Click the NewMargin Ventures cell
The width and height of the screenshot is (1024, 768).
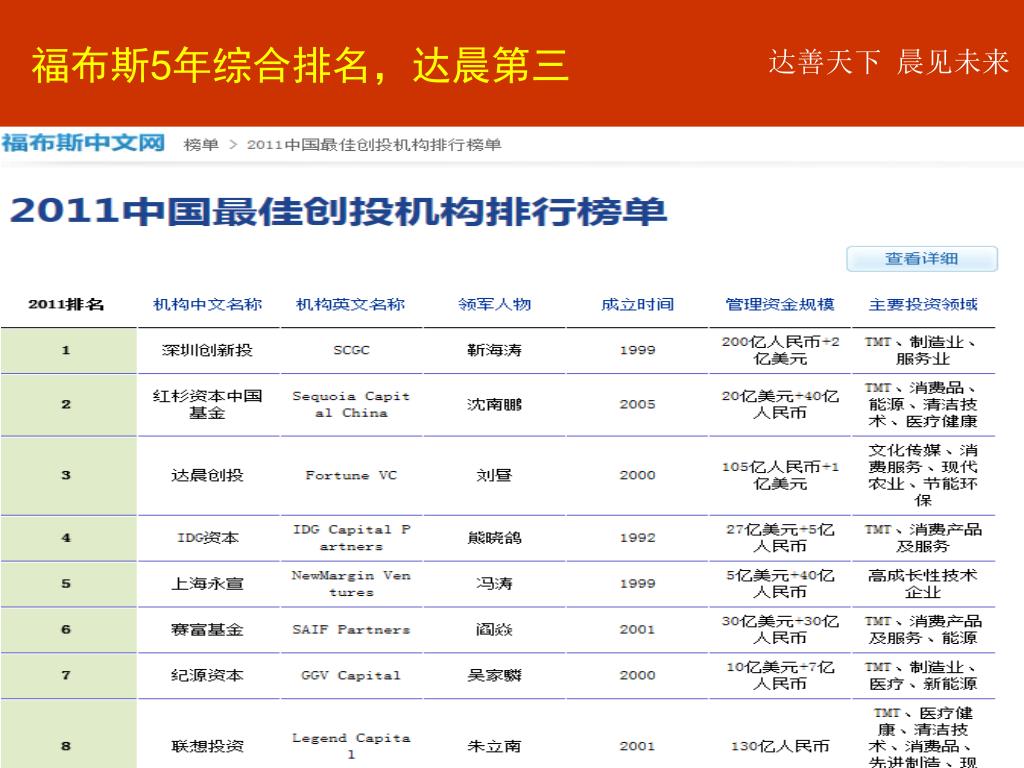351,584
